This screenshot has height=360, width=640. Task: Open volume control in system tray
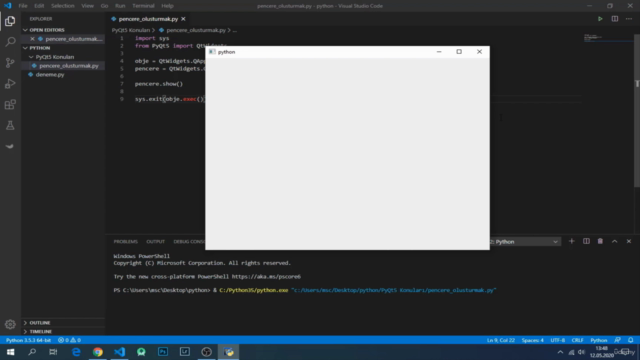pos(582,352)
